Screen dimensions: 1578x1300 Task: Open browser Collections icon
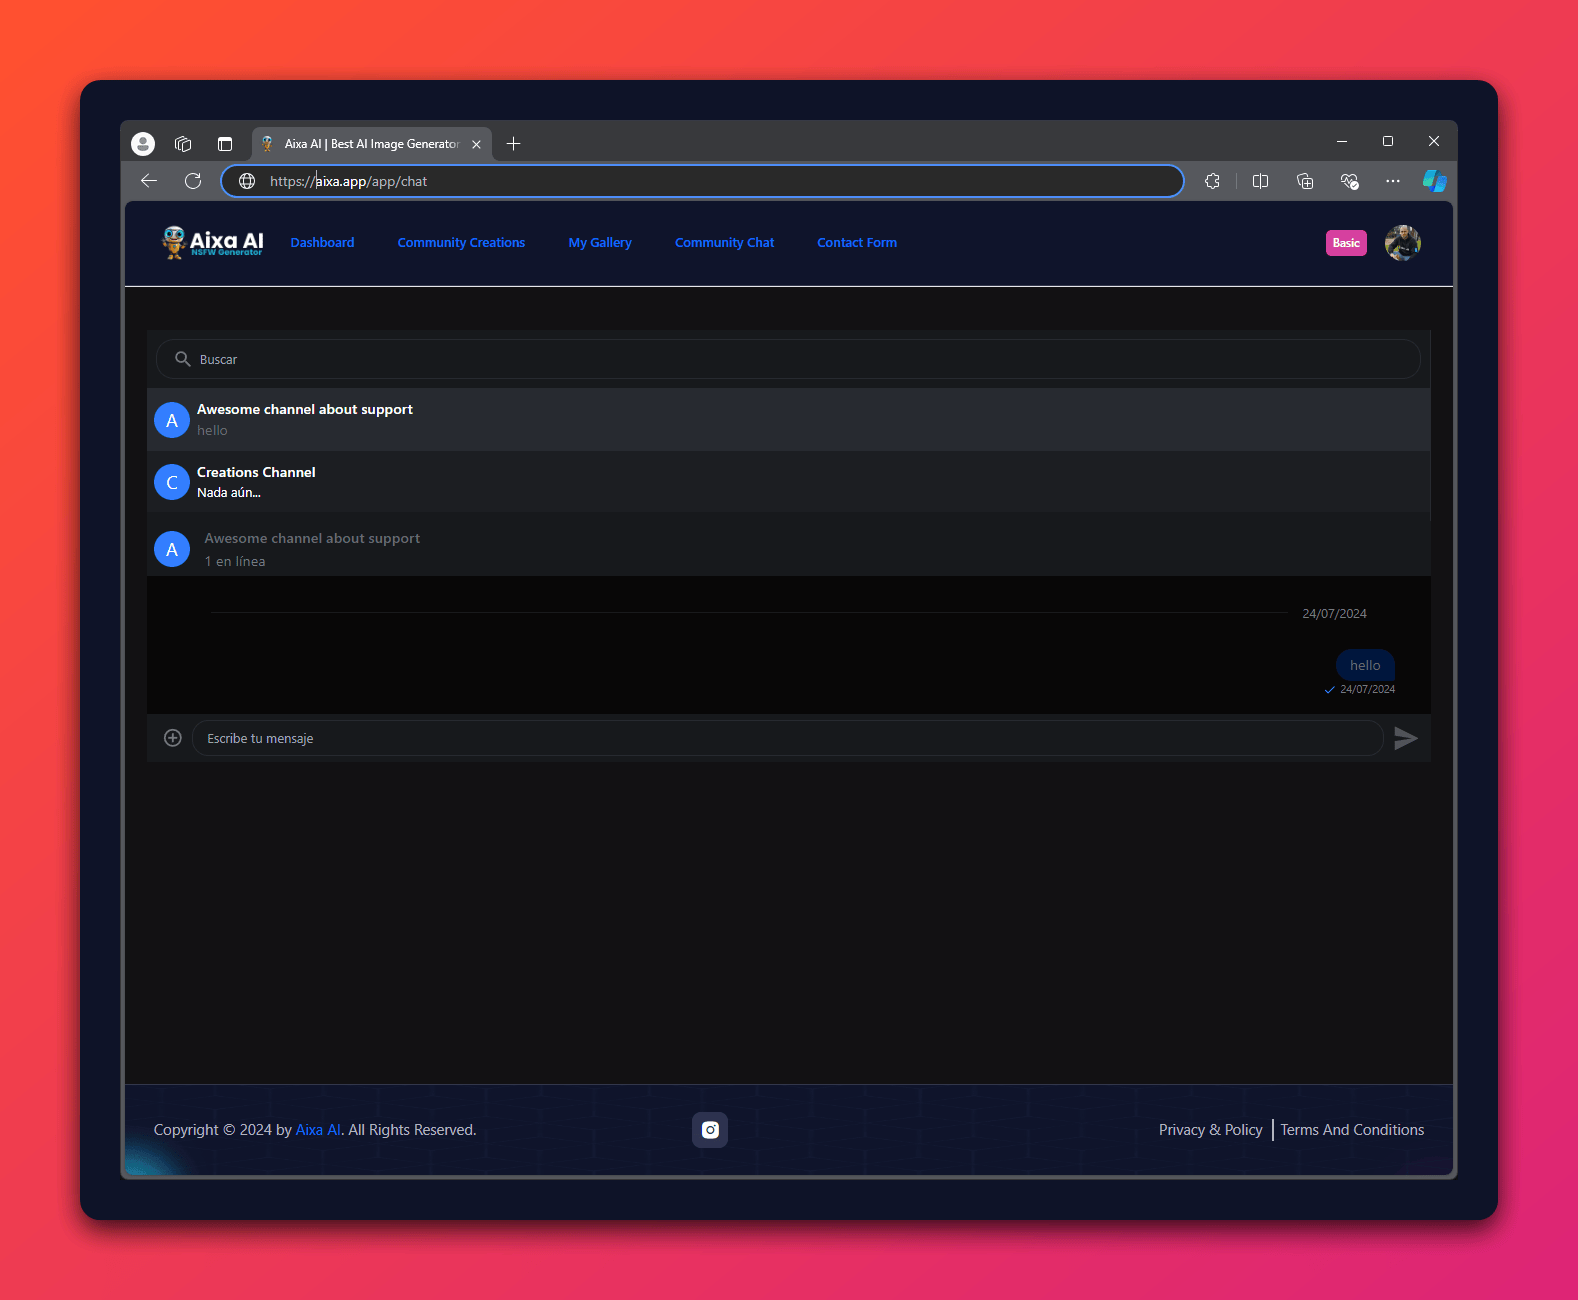click(x=1305, y=181)
